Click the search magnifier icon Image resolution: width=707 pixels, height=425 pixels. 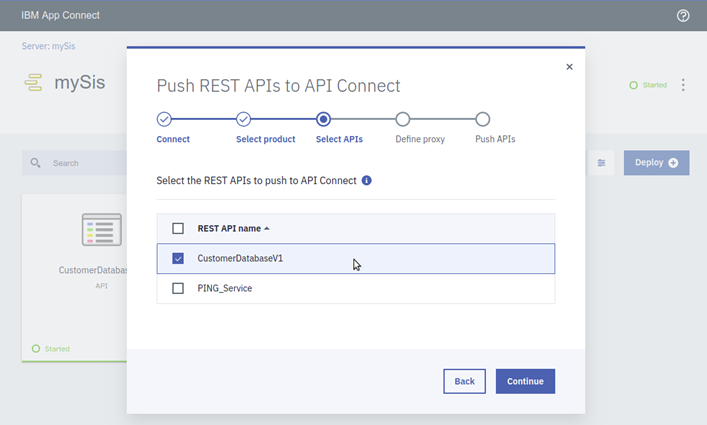pos(35,163)
